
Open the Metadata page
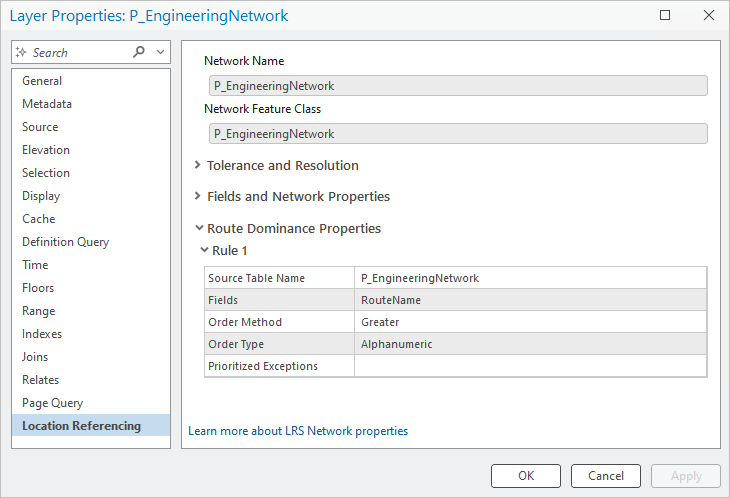[x=47, y=104]
